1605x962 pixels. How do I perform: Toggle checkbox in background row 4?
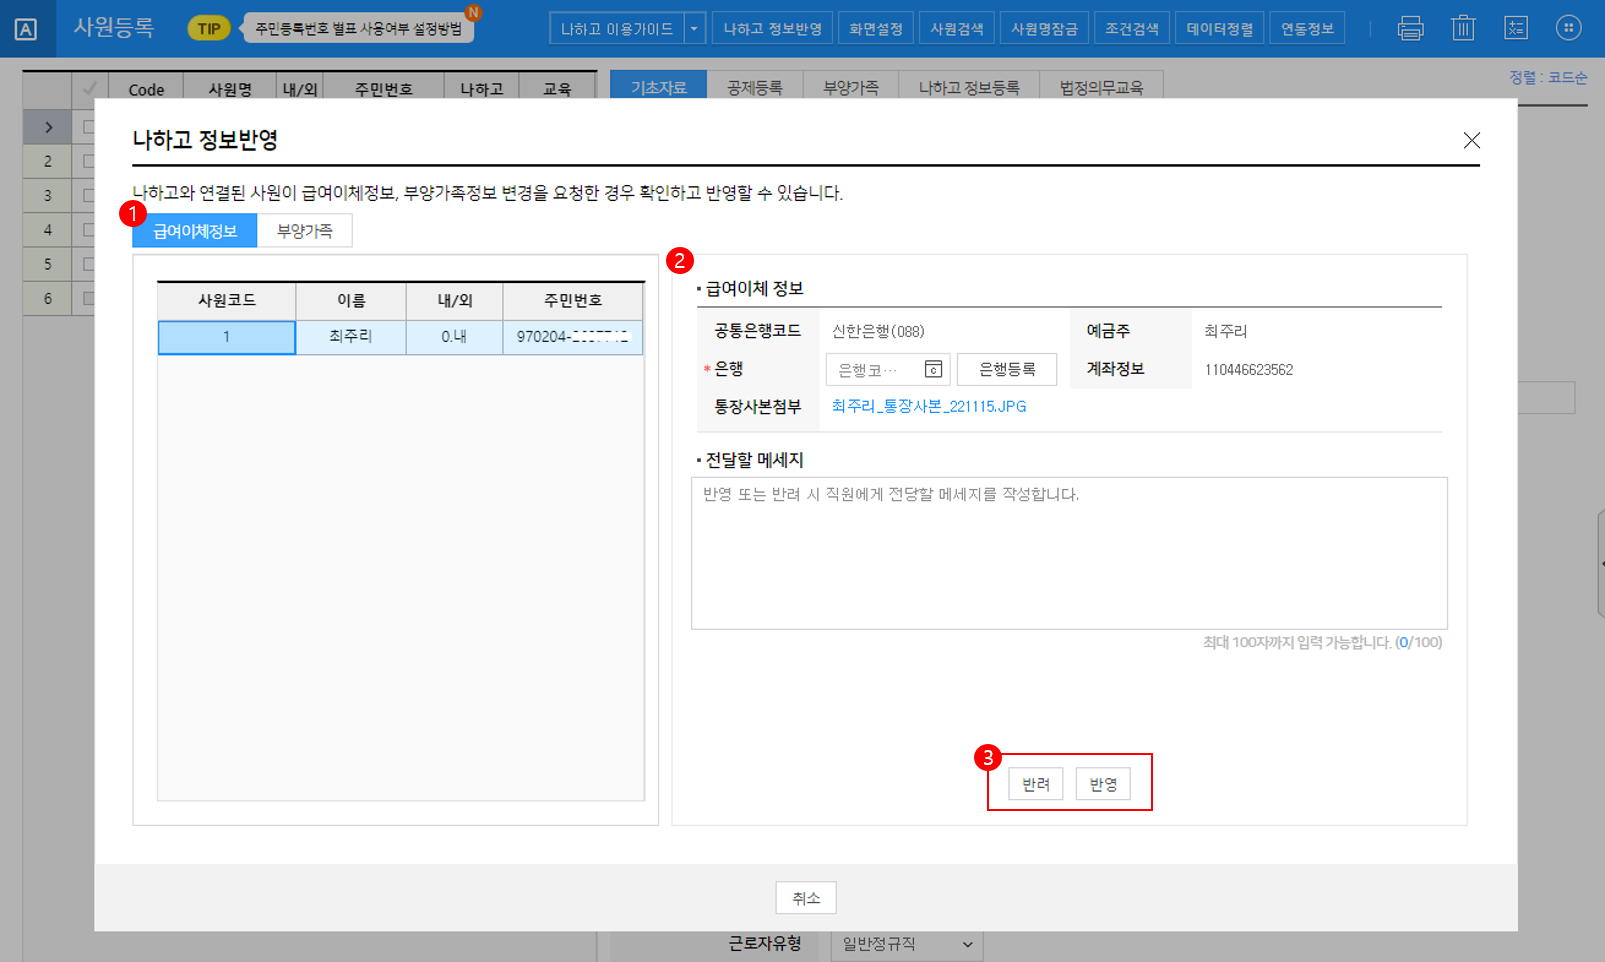point(89,229)
